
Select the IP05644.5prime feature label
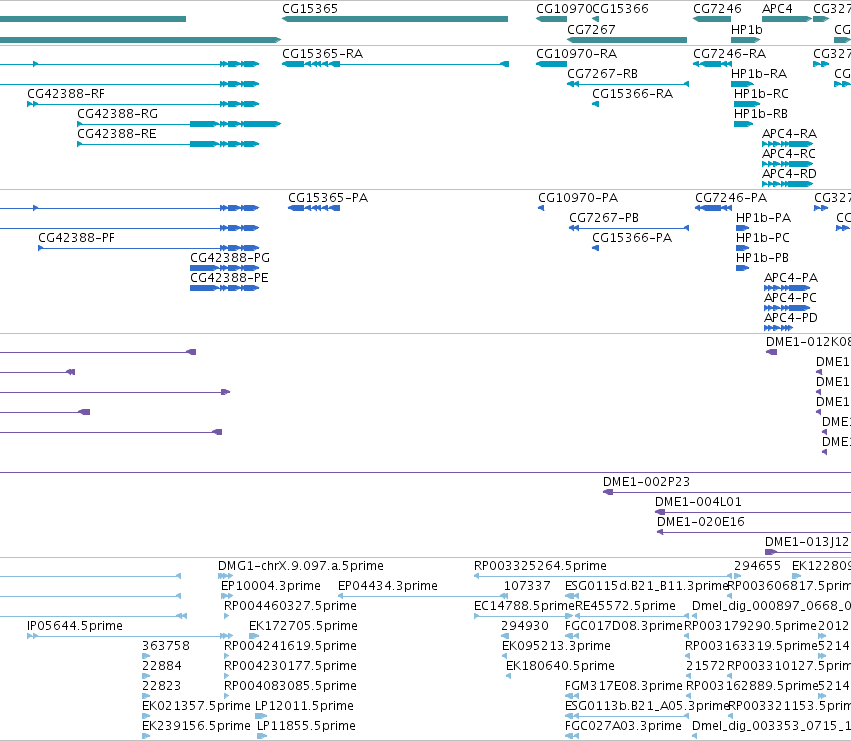[75, 626]
